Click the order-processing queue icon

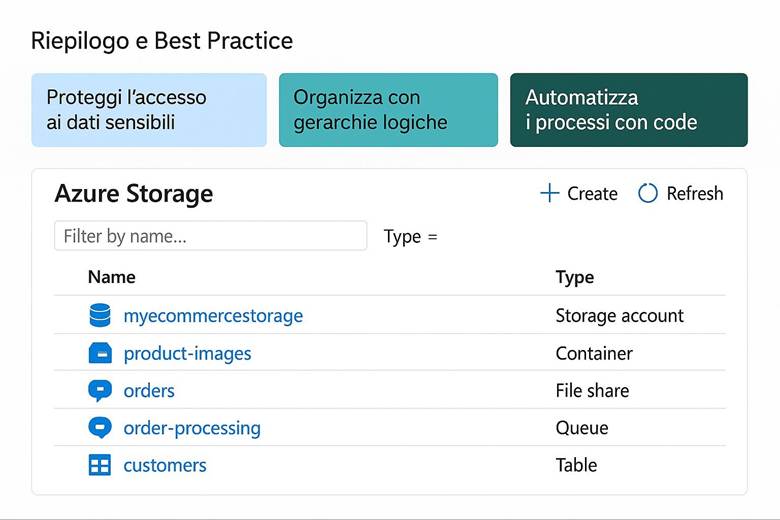[100, 428]
